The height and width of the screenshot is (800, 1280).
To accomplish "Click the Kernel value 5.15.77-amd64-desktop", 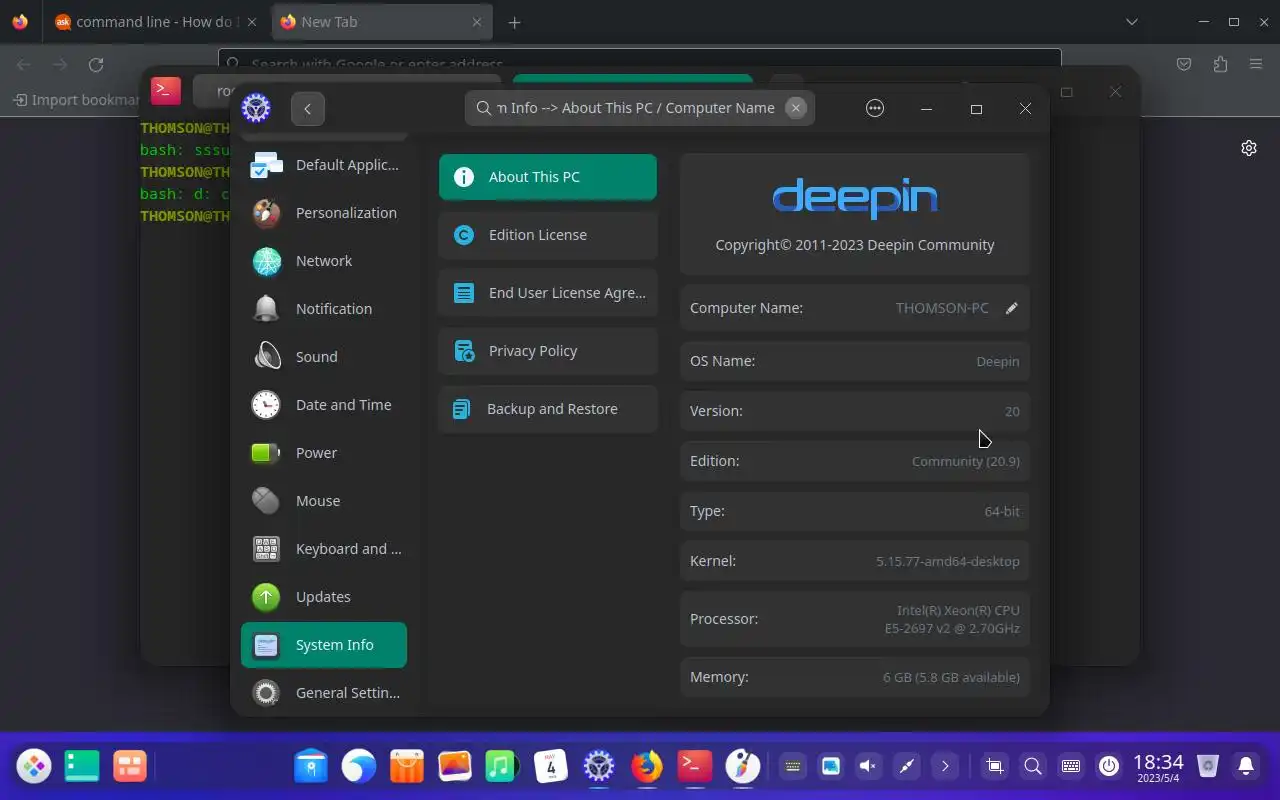I will point(948,561).
